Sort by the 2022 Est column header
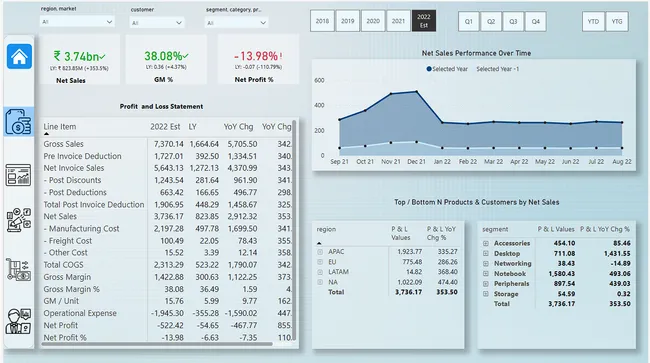650x363 pixels. tap(165, 127)
